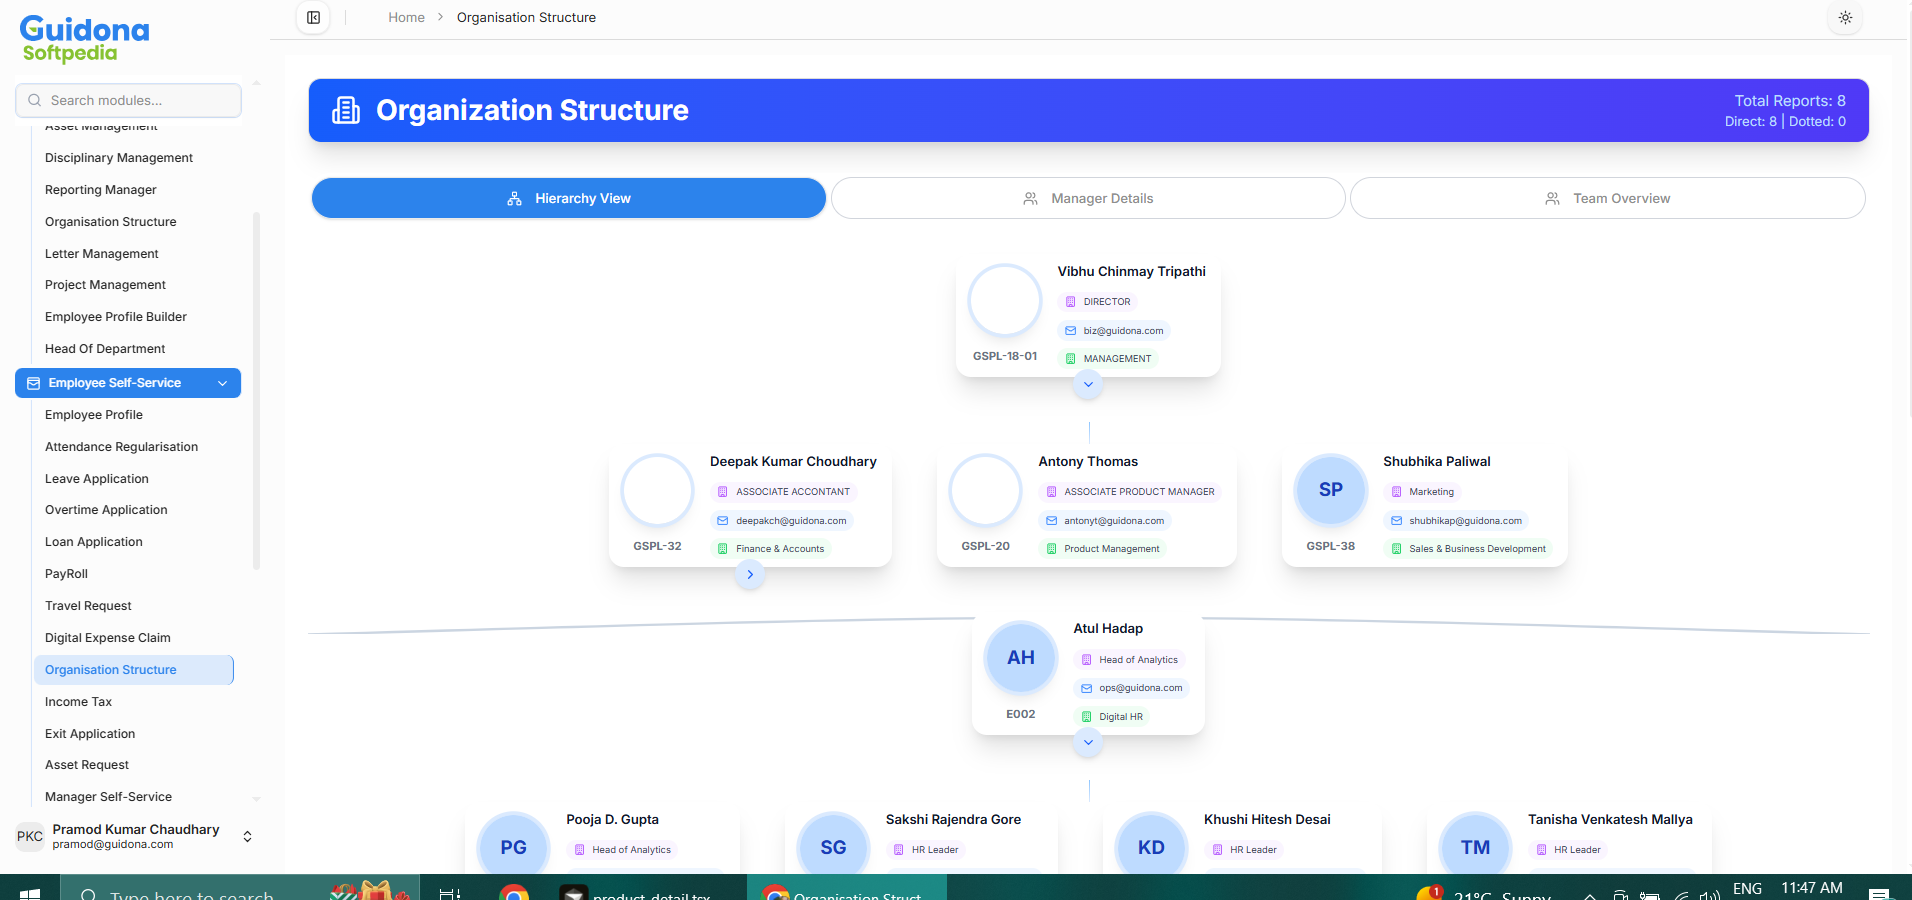Collapse Atul Hadap's subordinates chevron
This screenshot has width=1912, height=900.
pyautogui.click(x=1088, y=742)
